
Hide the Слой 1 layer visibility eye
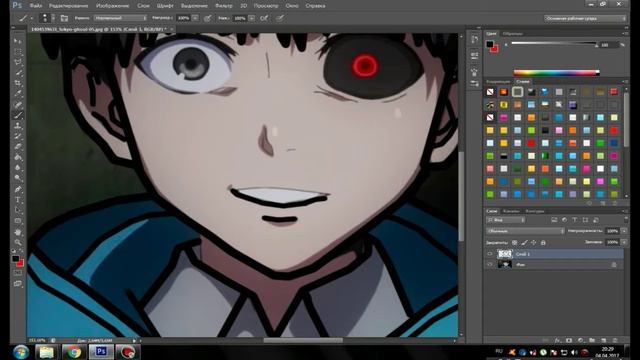[490, 254]
